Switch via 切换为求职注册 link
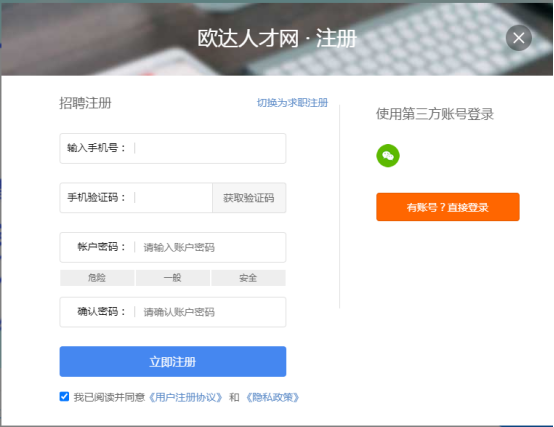The image size is (554, 427). coord(292,103)
